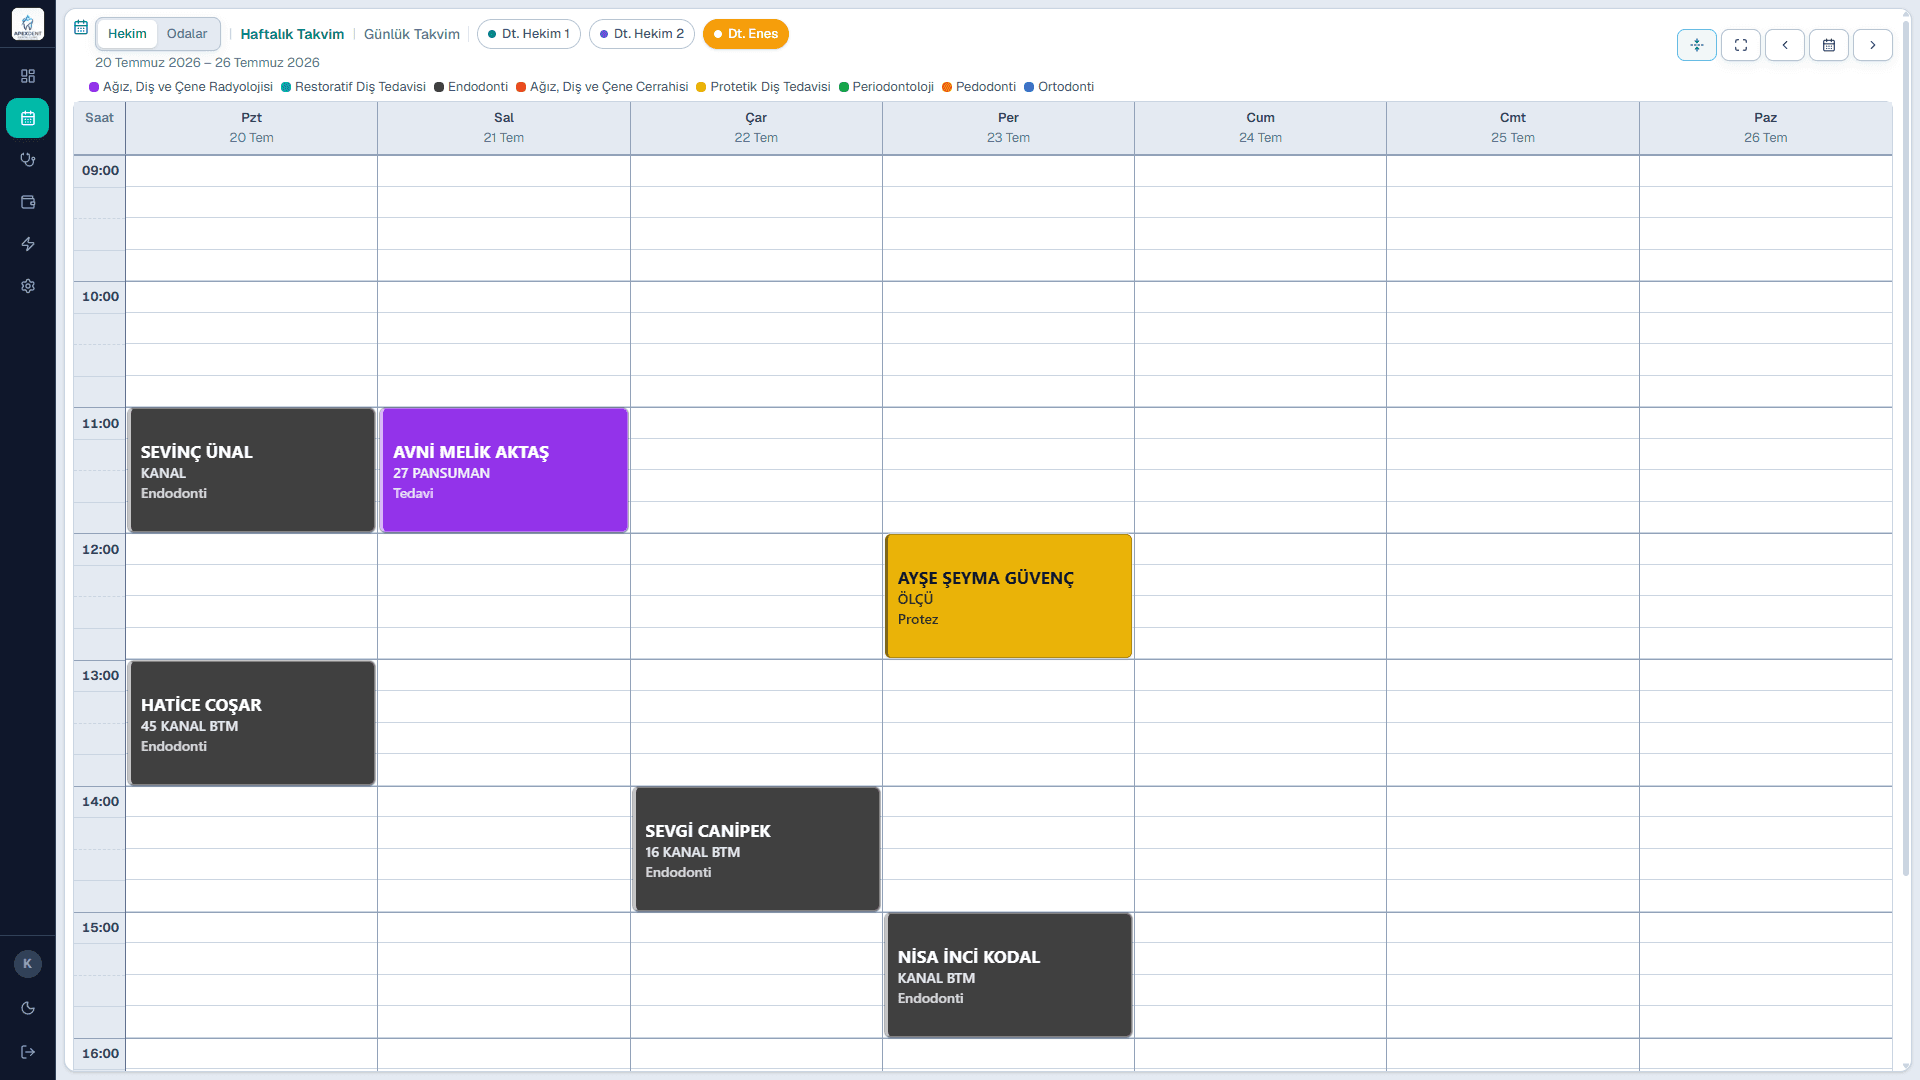Open NİSA İNCİ KODAL appointment
The height and width of the screenshot is (1080, 1920).
coord(1008,975)
